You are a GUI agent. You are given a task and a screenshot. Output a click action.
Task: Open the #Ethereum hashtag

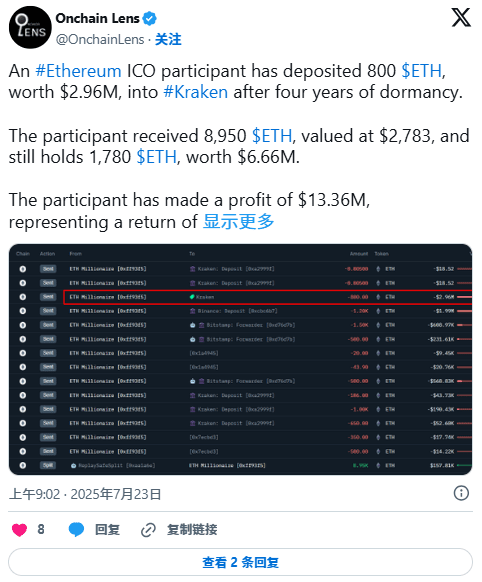[78, 71]
